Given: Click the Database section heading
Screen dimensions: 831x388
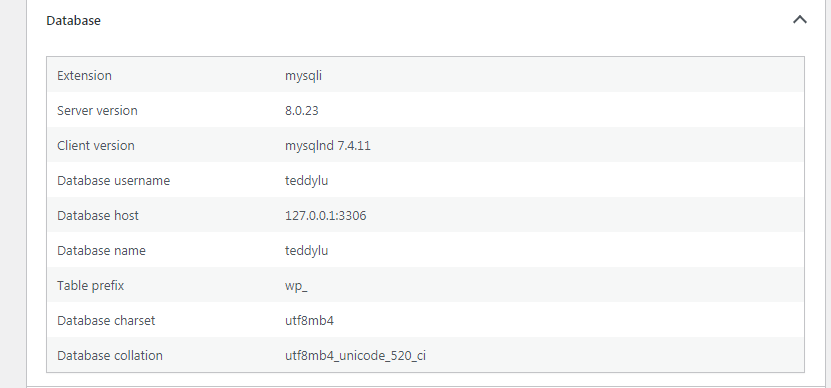Looking at the screenshot, I should 73,21.
